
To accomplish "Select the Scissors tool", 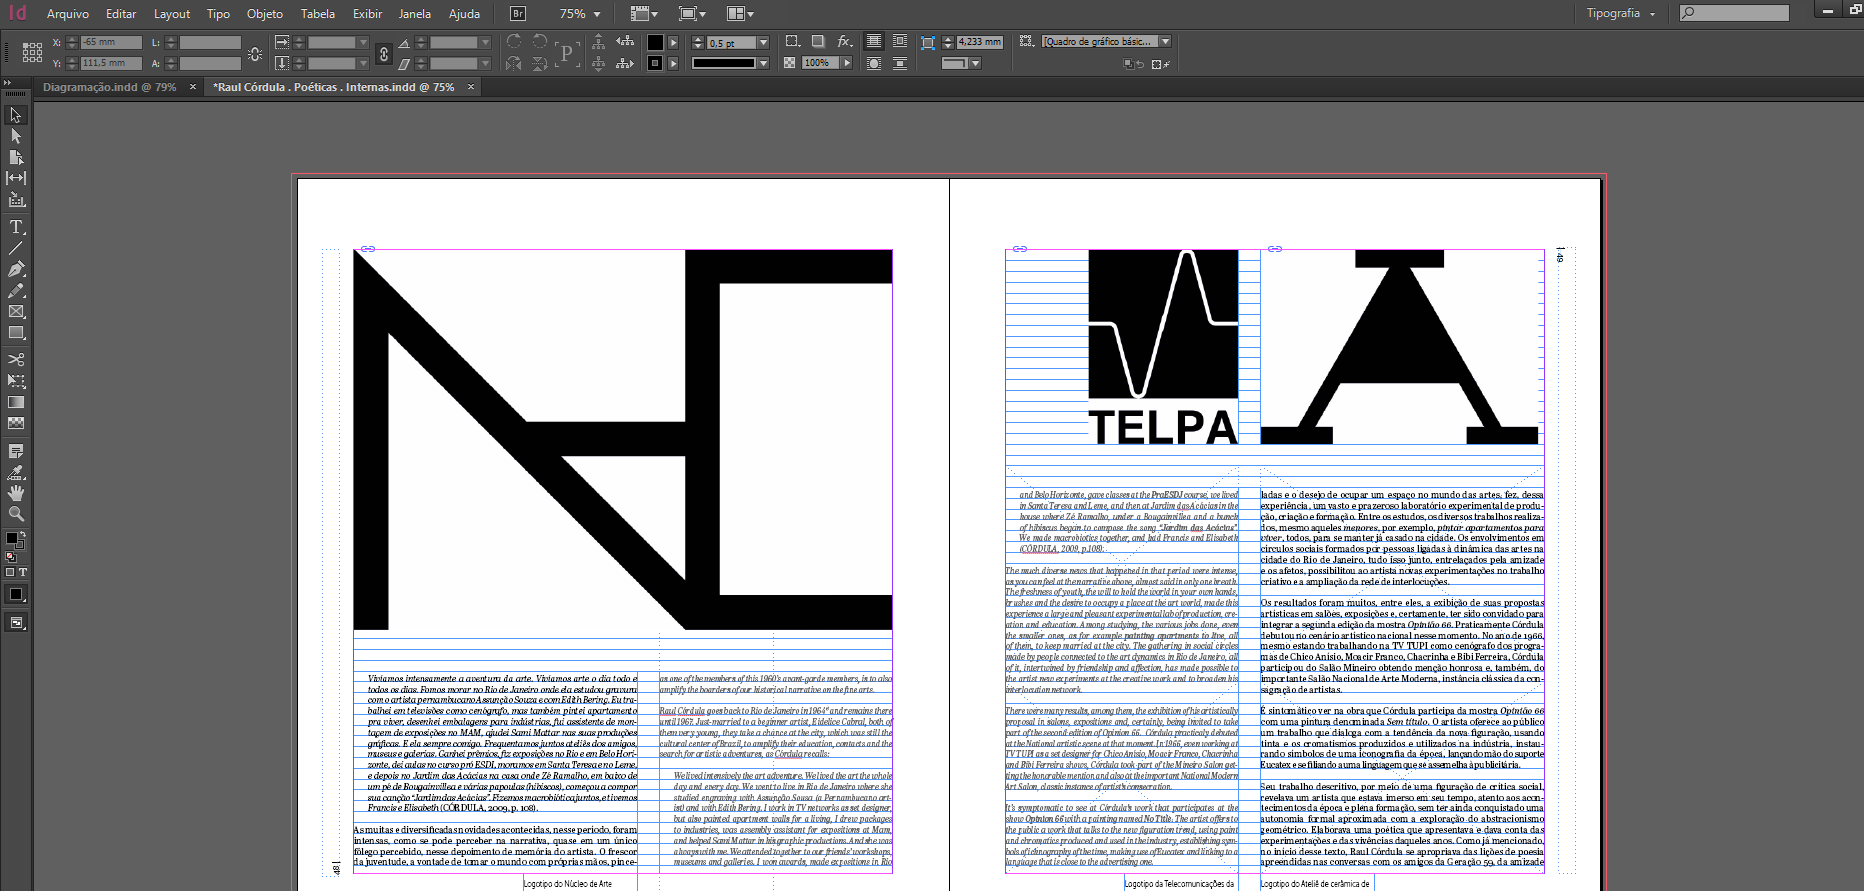I will pos(16,359).
